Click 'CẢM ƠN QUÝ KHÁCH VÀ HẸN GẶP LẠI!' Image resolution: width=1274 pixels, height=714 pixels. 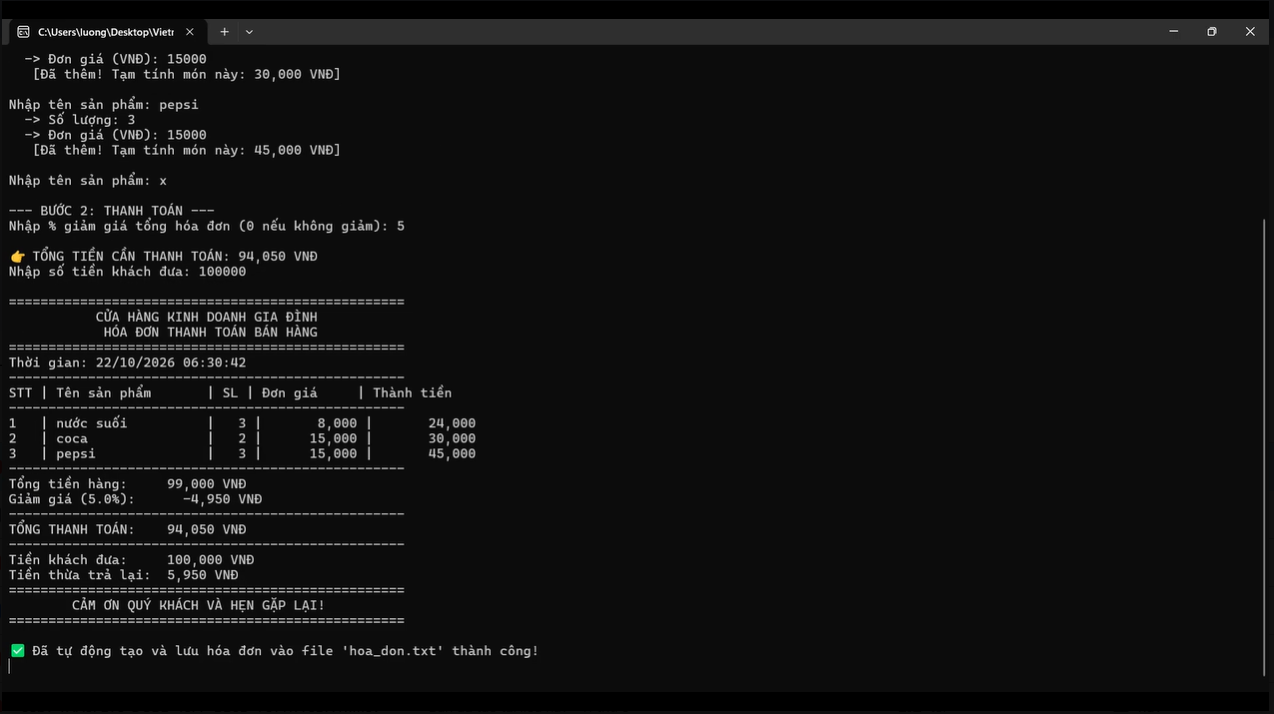point(199,606)
